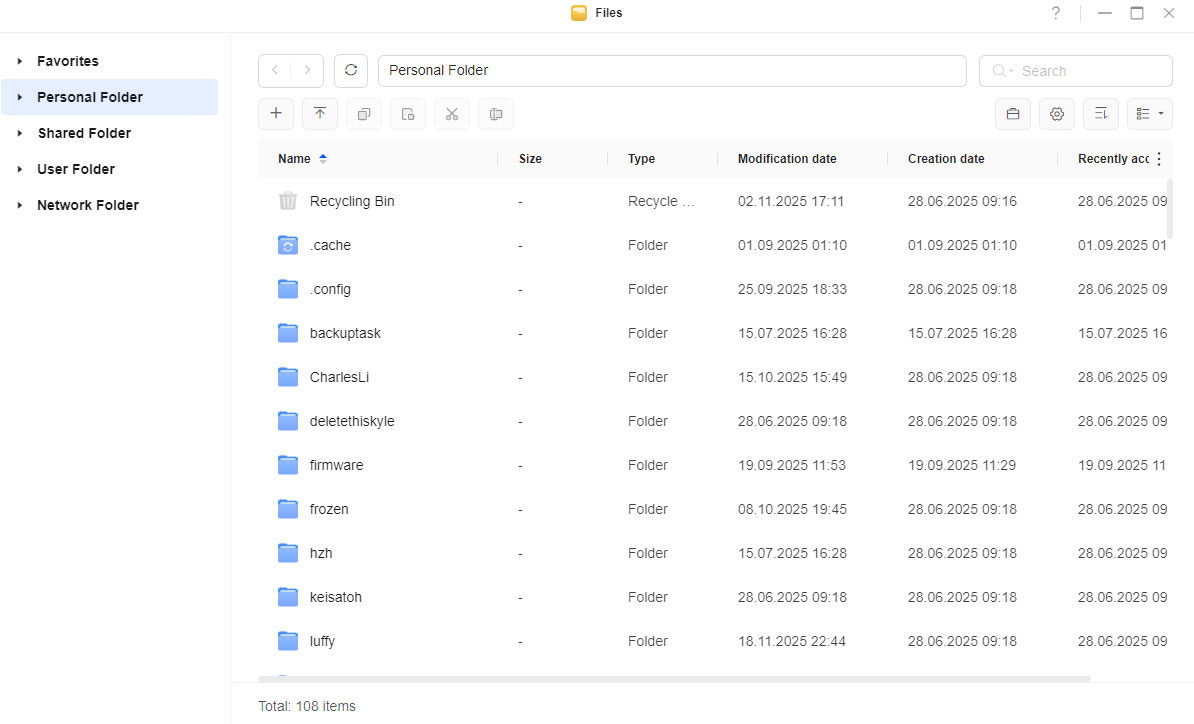Select the Copy icon
Image resolution: width=1194 pixels, height=724 pixels.
pos(364,113)
